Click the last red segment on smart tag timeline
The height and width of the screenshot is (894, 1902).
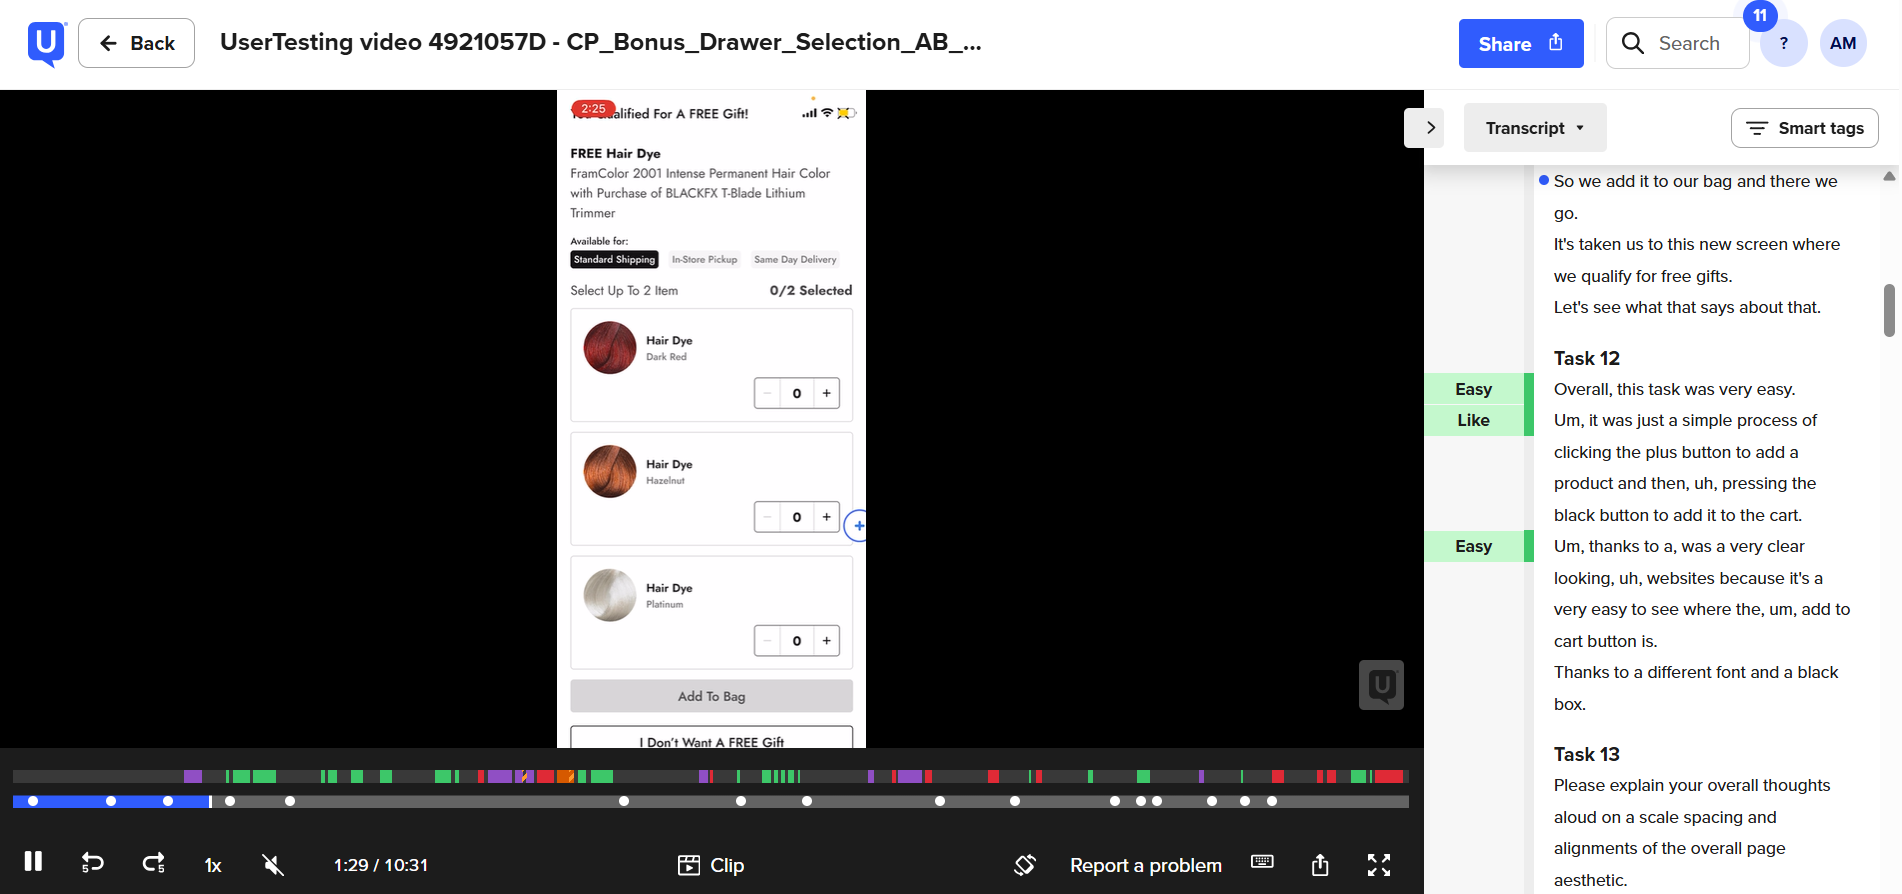pos(1388,776)
